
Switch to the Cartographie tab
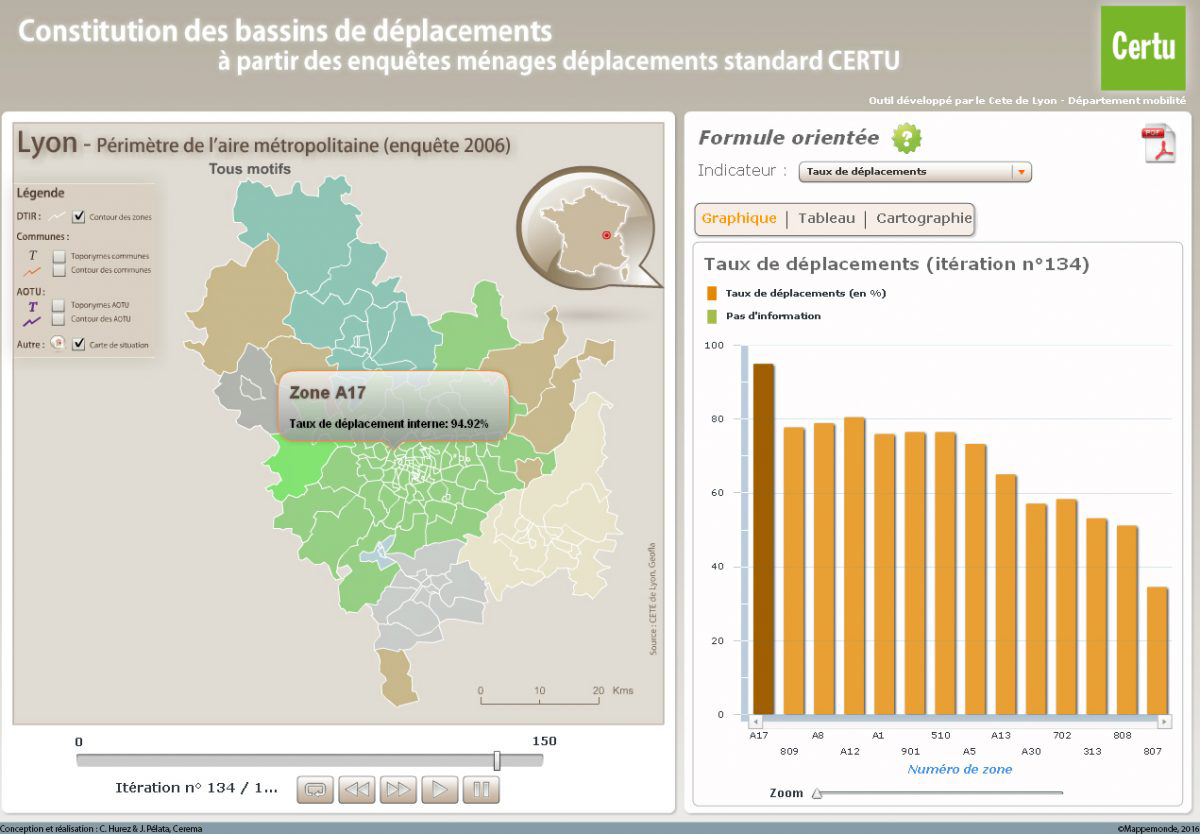(x=923, y=218)
